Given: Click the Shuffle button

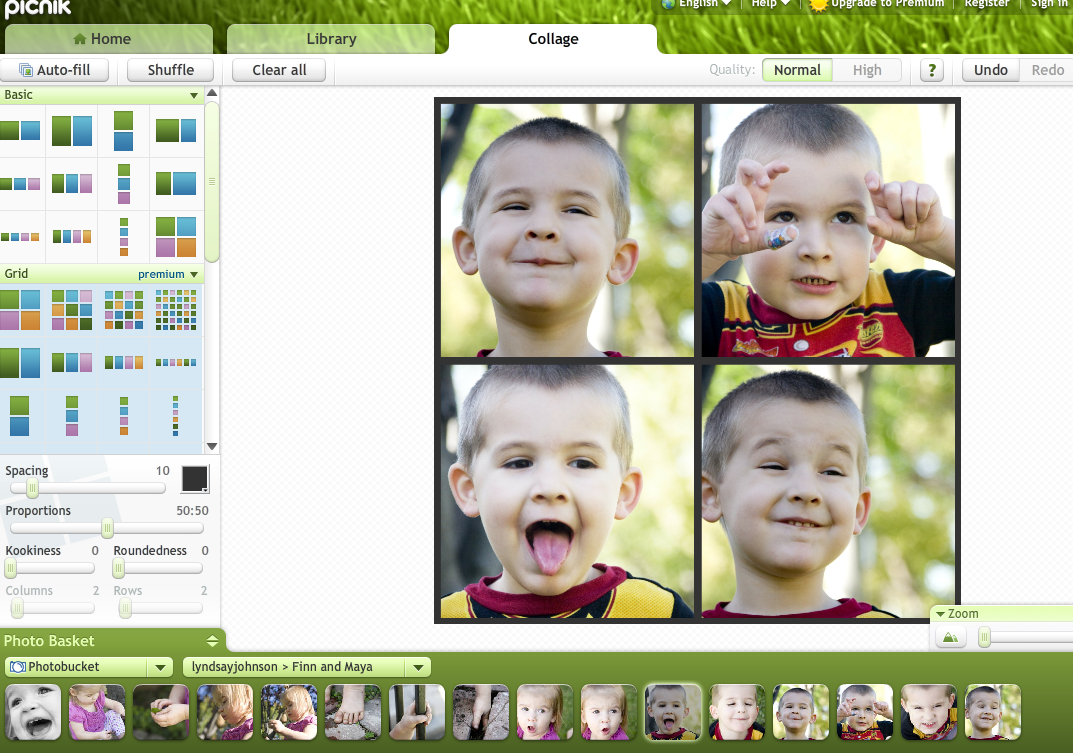Looking at the screenshot, I should point(169,70).
